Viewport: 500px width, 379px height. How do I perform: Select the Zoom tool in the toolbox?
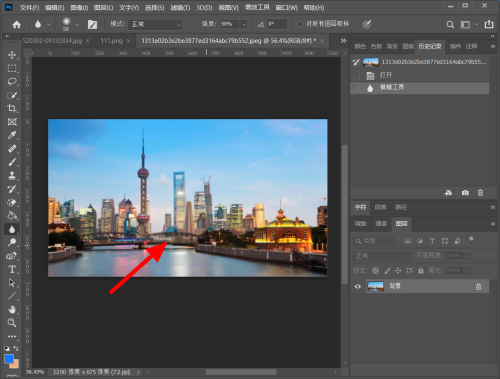coord(12,323)
